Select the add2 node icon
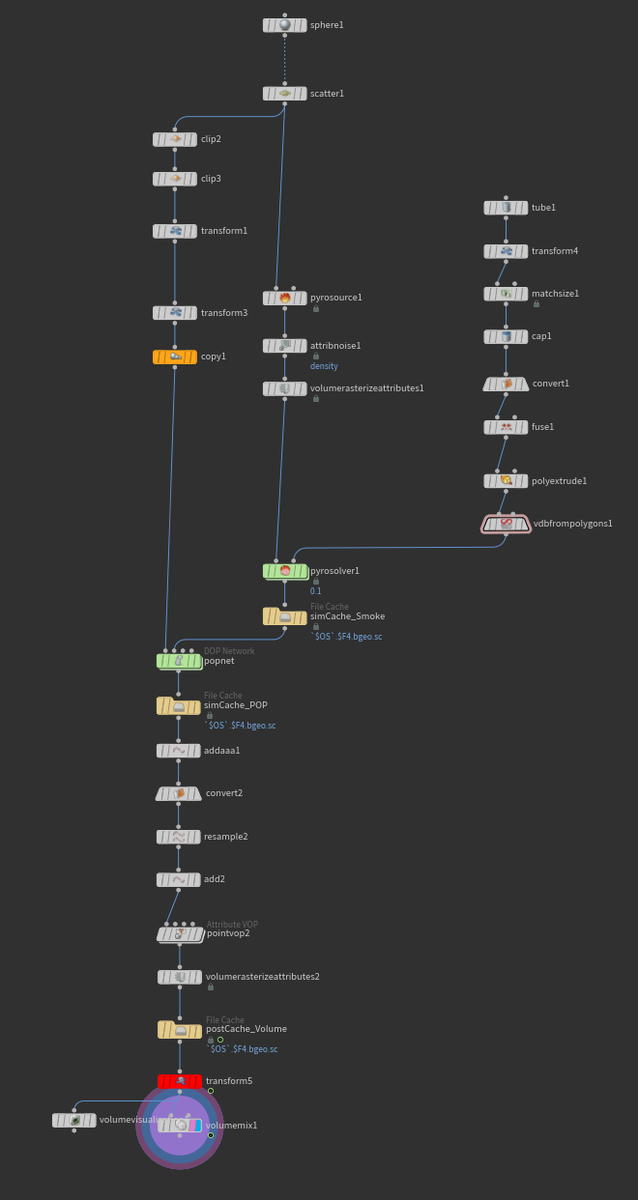Image resolution: width=638 pixels, height=1200 pixels. (179, 879)
